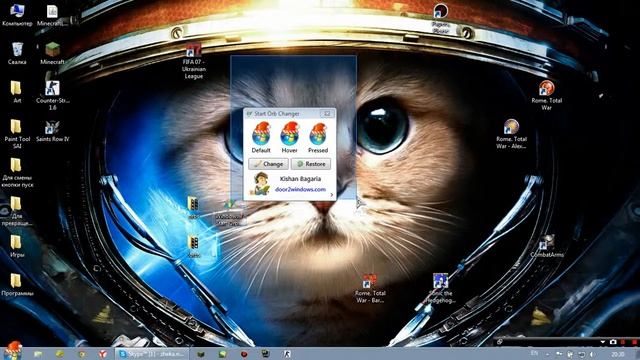Select the Paint Tool SAI folder
The height and width of the screenshot is (360, 640).
(x=17, y=133)
